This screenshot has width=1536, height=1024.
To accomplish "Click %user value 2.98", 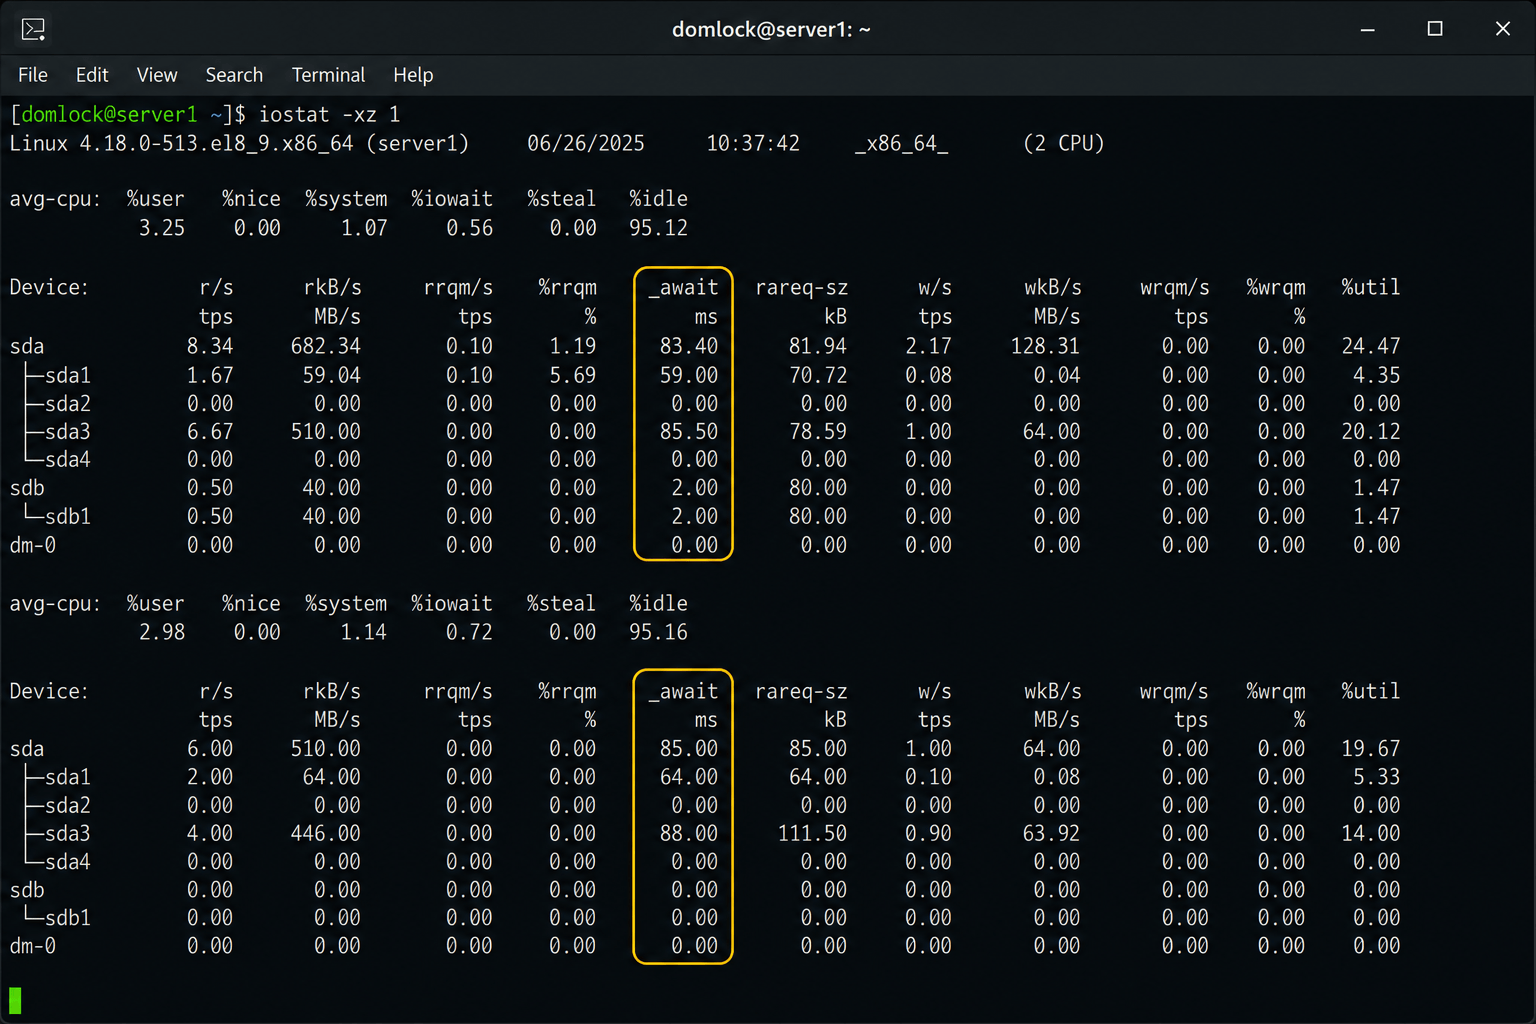I will 162,632.
